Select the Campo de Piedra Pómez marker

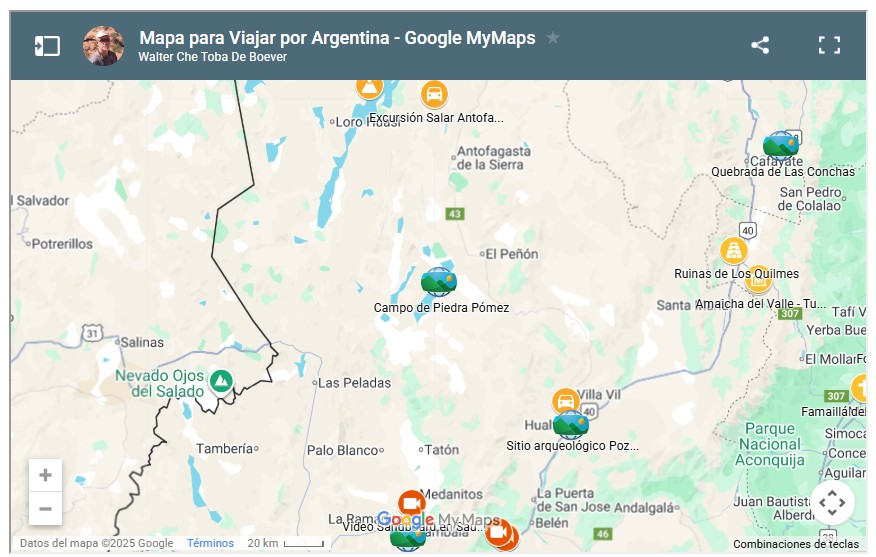click(439, 282)
